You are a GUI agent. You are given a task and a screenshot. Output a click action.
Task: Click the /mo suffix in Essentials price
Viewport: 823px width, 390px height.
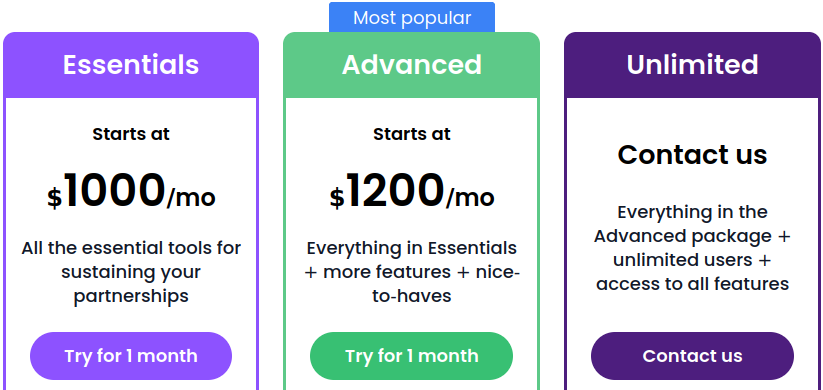(191, 198)
